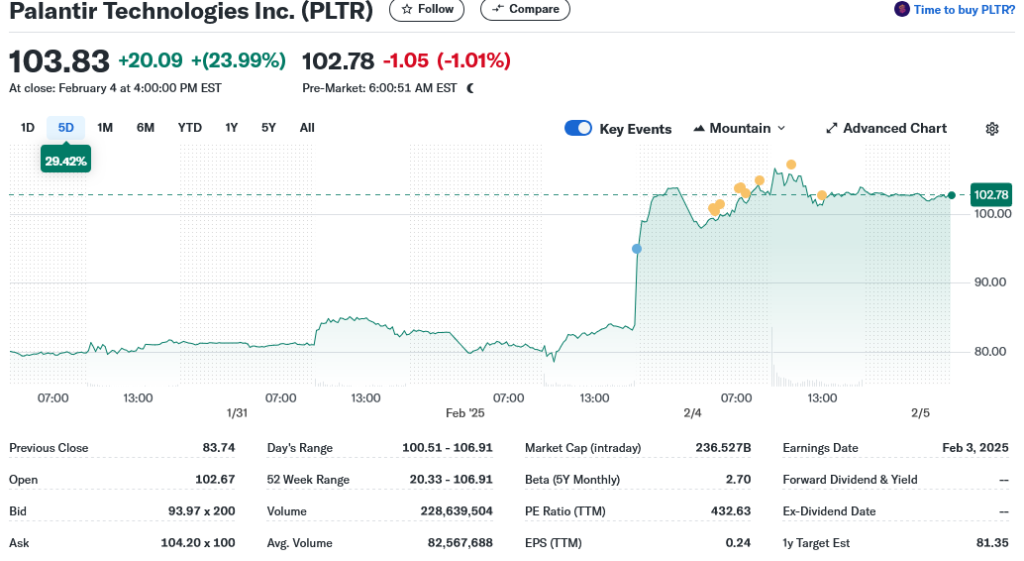Viewport: 1024px width, 561px height.
Task: Select the 1D time range tab
Action: pos(28,127)
